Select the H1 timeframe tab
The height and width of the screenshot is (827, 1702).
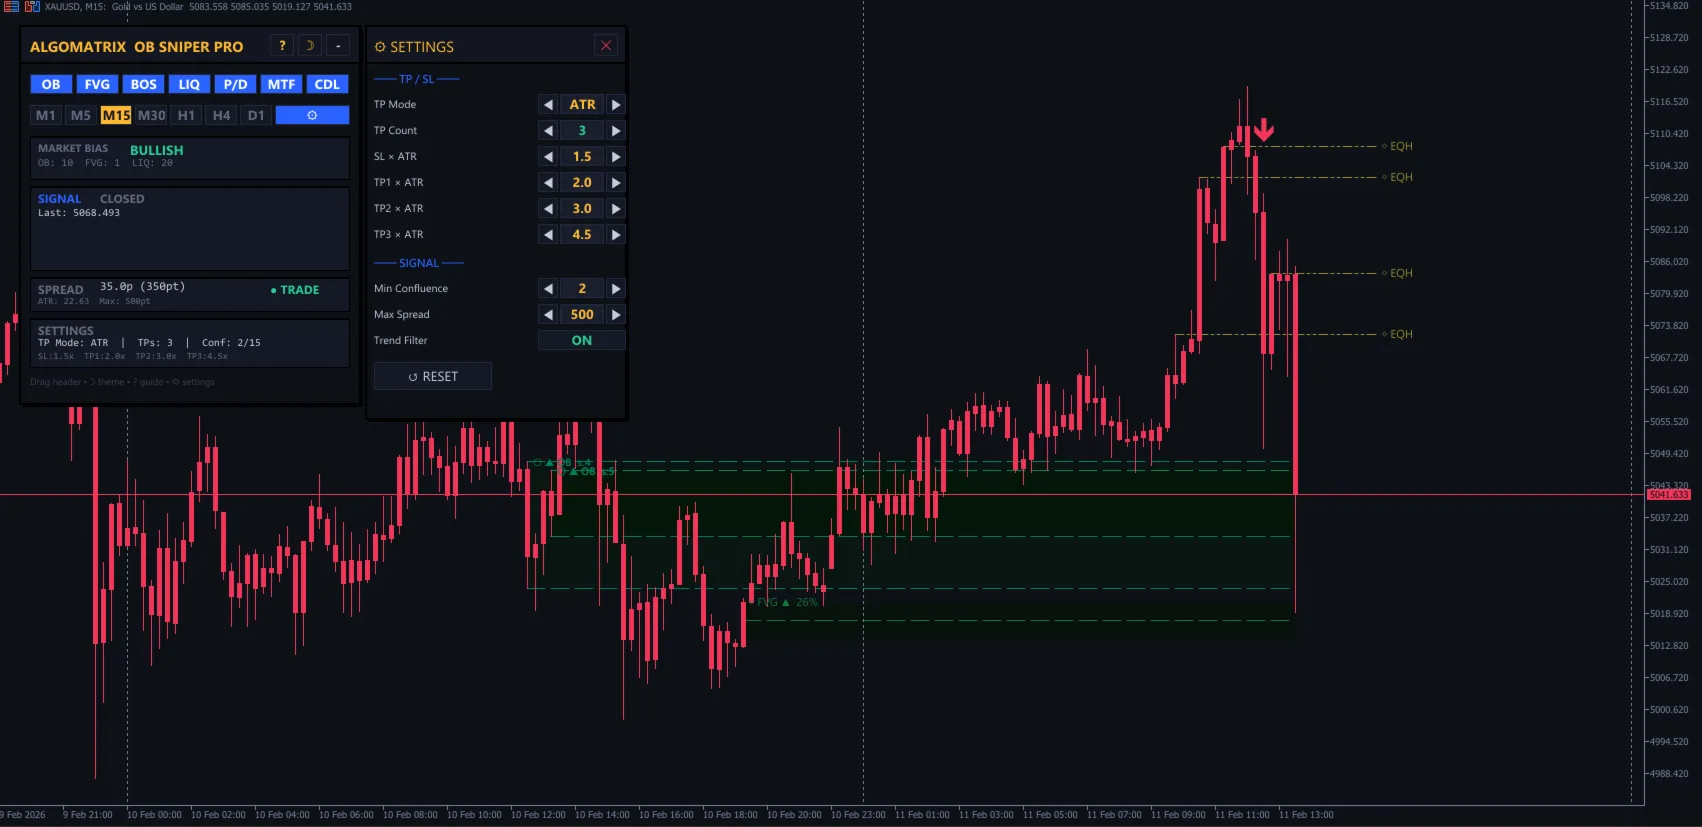click(186, 115)
